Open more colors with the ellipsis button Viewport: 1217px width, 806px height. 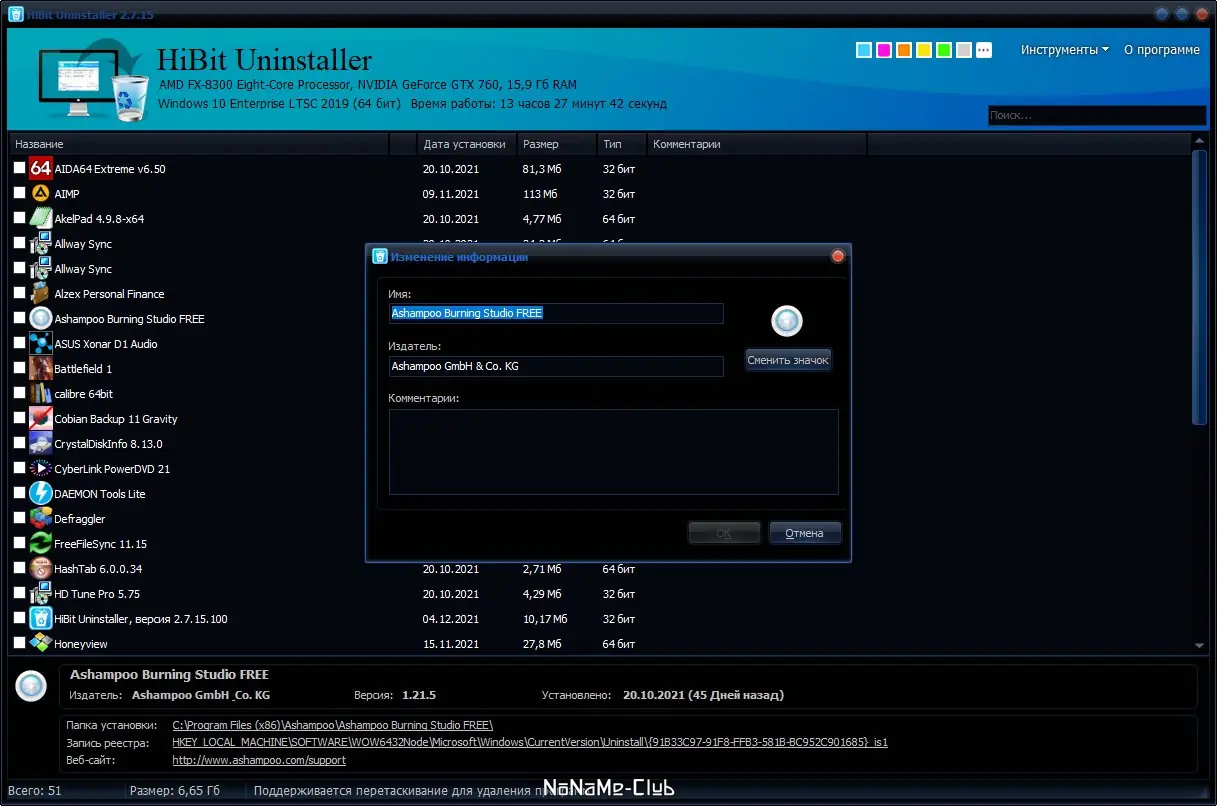click(984, 50)
